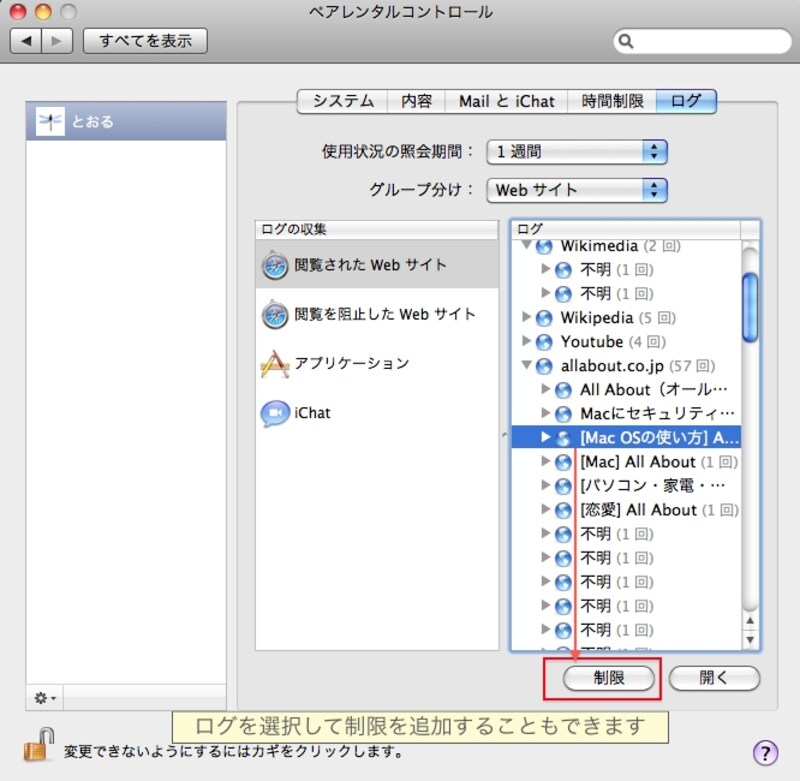Open the グループ分け dropdown set to Web サイト
The image size is (800, 781).
point(576,189)
